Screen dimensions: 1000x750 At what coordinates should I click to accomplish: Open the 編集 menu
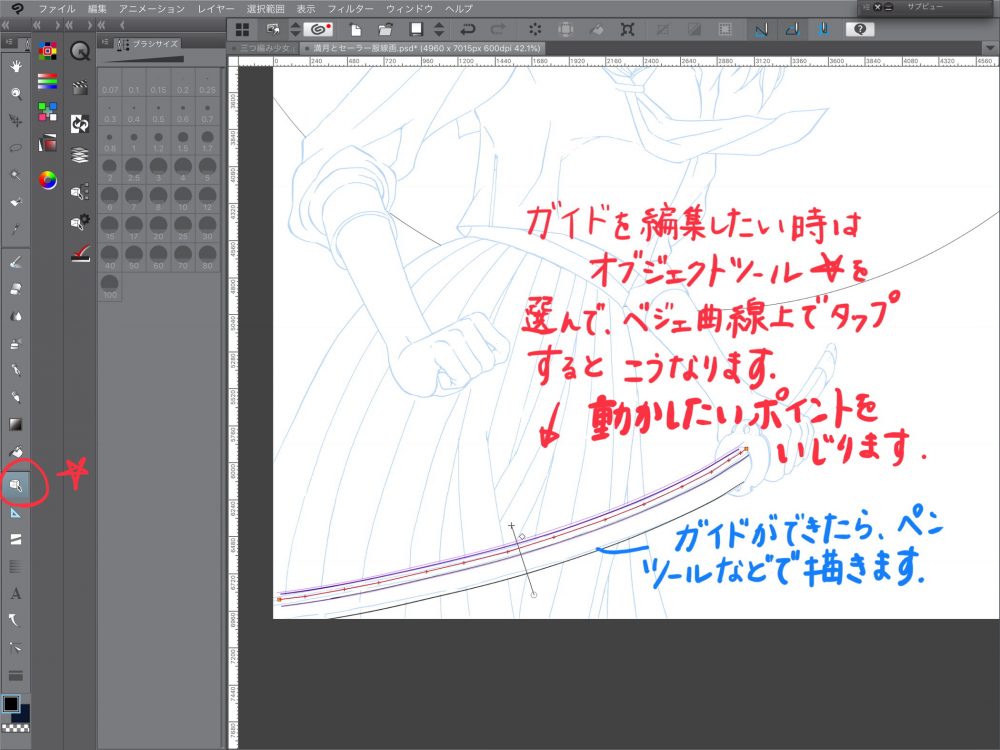(97, 9)
